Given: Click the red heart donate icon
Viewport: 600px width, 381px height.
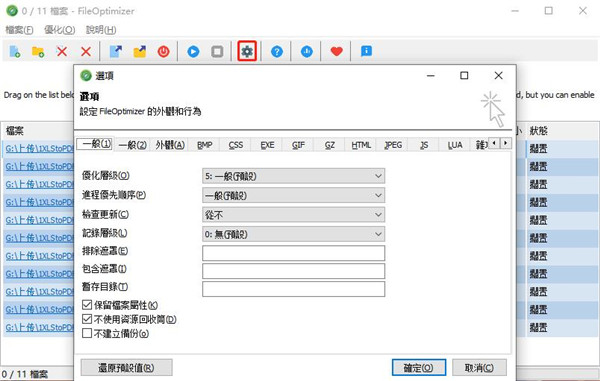Looking at the screenshot, I should [336, 51].
